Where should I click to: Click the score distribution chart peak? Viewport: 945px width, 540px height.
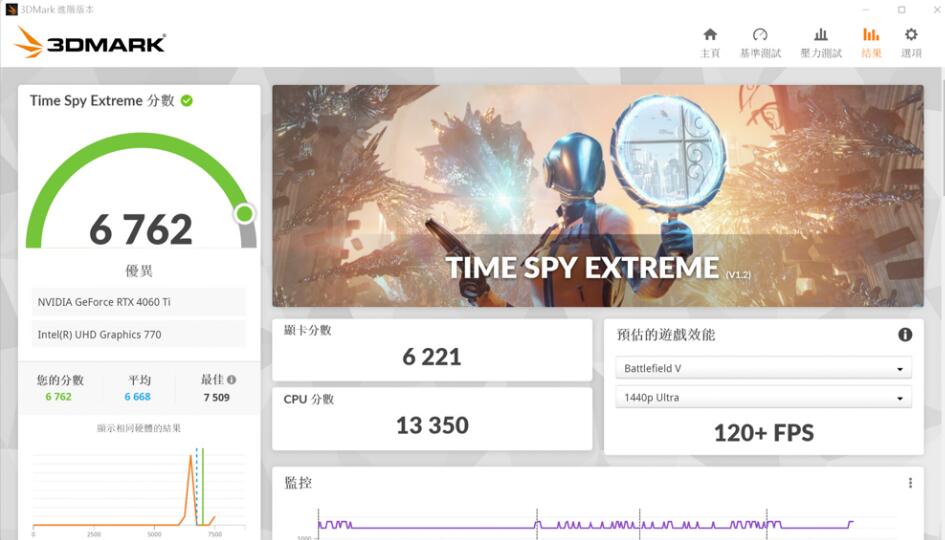190,460
